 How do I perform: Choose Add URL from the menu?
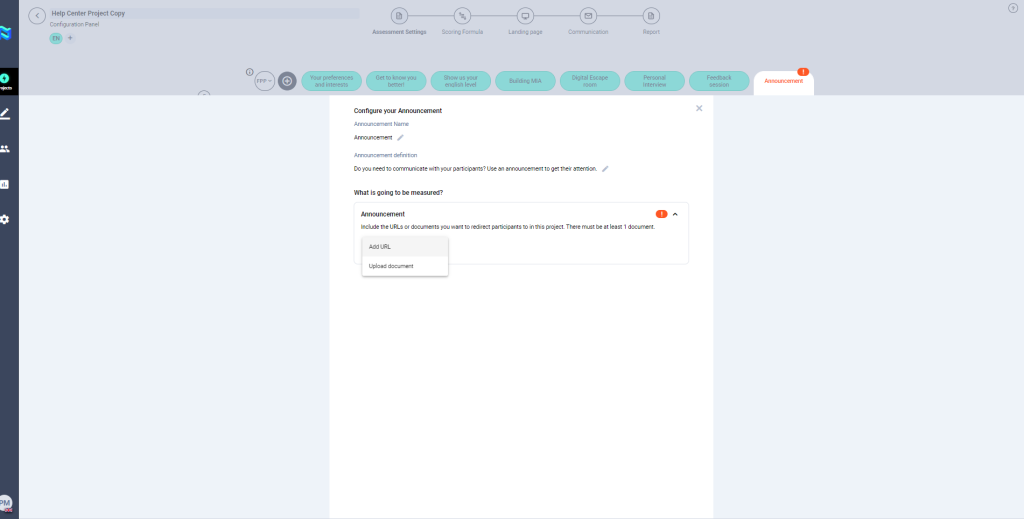(380, 247)
